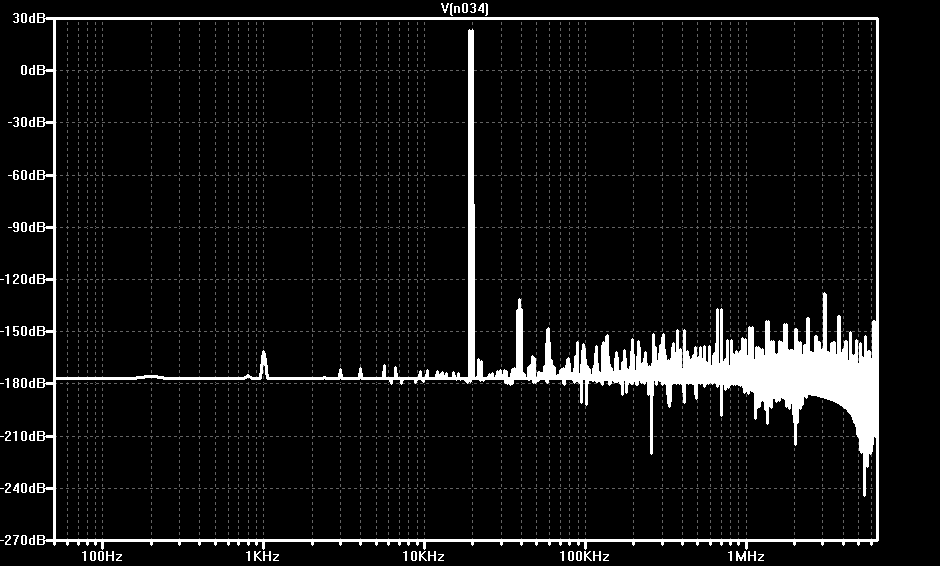
Task: Click the 10KHz frequency axis label
Action: [x=423, y=556]
